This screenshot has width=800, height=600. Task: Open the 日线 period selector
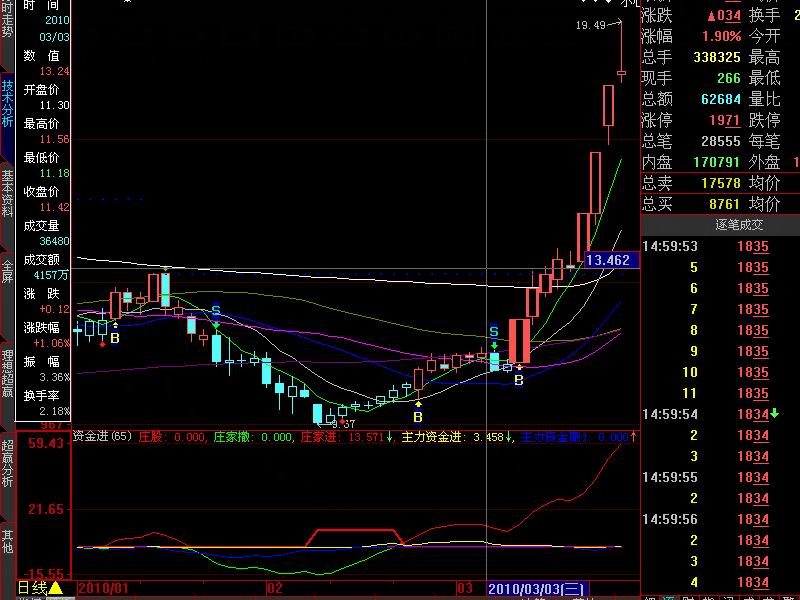tap(32, 588)
